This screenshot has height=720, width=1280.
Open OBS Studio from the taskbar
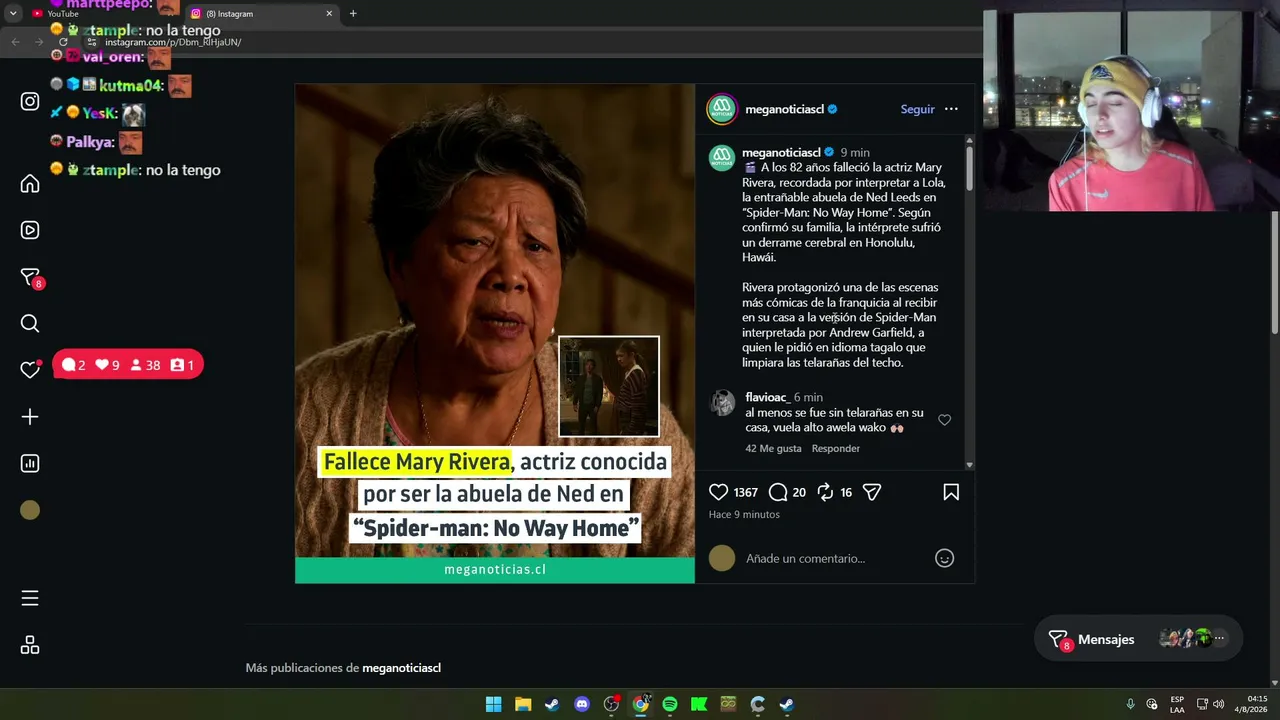[611, 704]
